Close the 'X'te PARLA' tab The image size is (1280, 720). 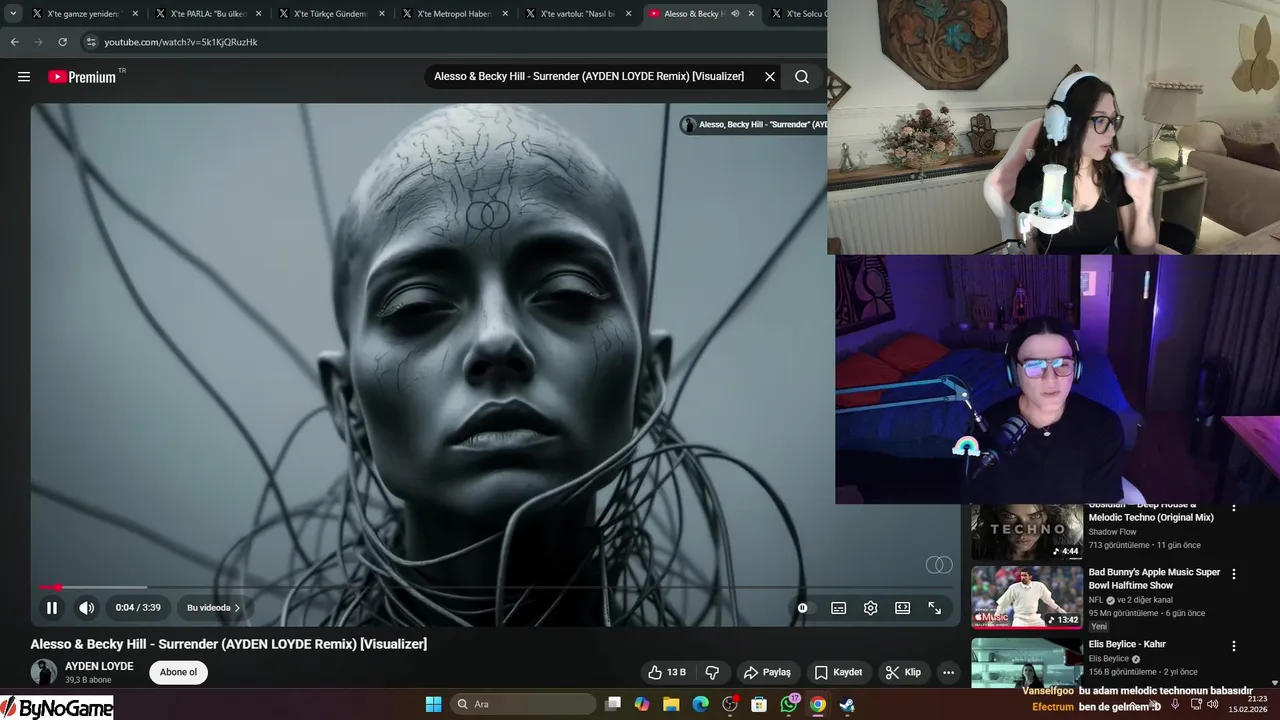[259, 14]
